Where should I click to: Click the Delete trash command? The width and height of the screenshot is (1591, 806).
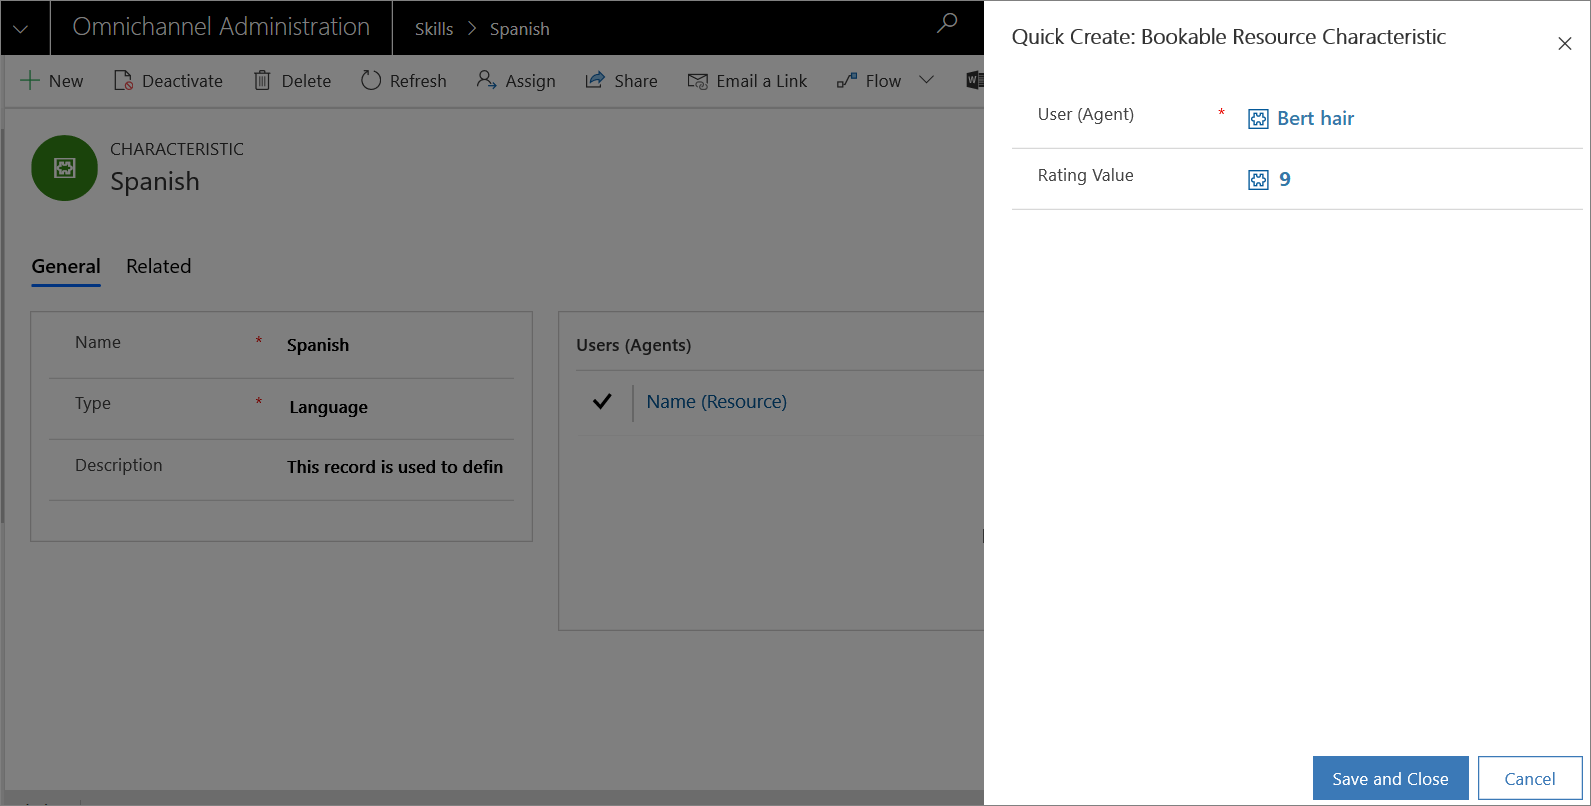[292, 81]
